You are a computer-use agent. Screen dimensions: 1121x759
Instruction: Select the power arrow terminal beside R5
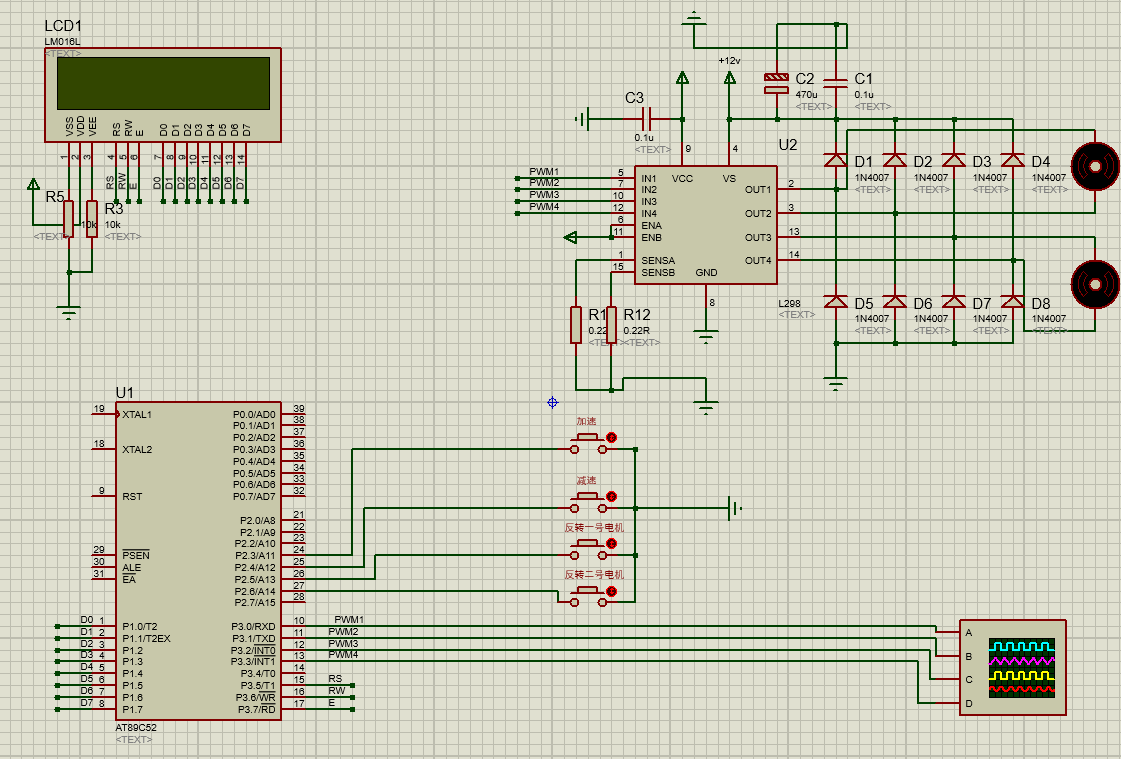(33, 184)
